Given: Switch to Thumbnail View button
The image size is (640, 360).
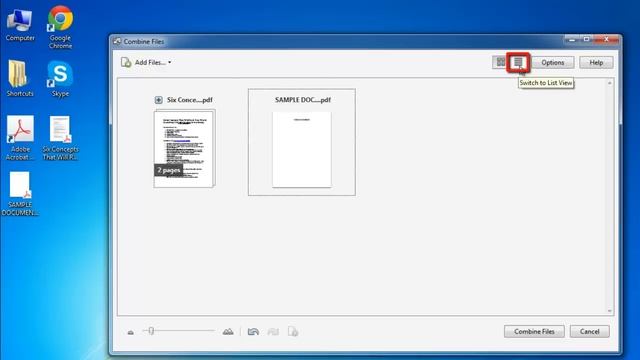Looking at the screenshot, I should pyautogui.click(x=500, y=62).
